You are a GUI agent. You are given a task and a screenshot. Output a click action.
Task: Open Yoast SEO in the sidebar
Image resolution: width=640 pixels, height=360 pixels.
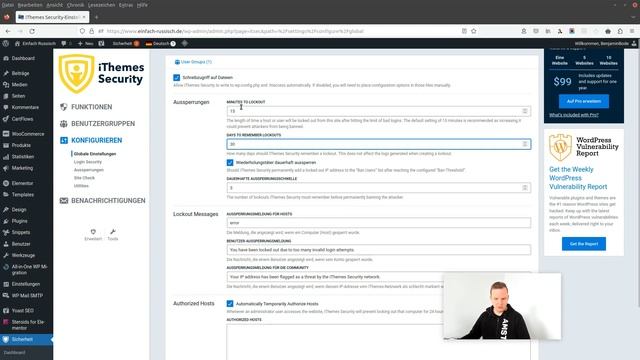click(22, 311)
